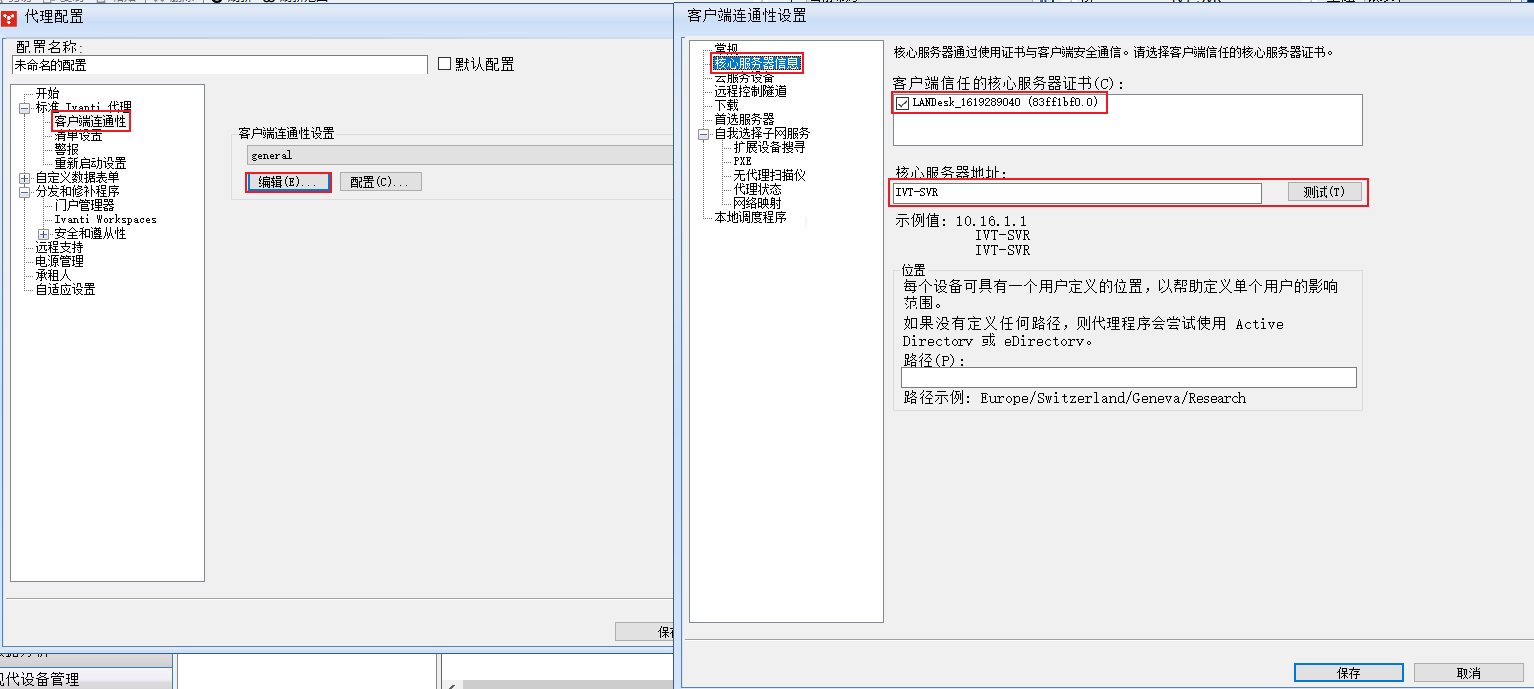Collapse the 自我选择子网服务 node
The image size is (1534, 689).
(703, 132)
